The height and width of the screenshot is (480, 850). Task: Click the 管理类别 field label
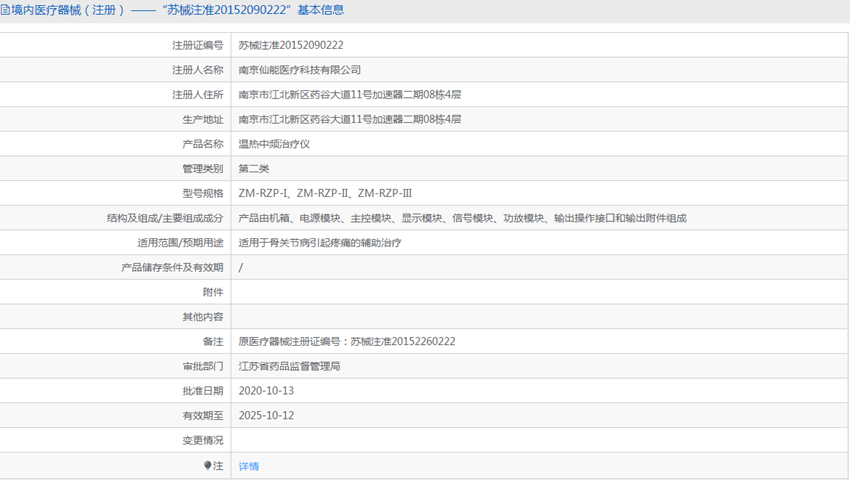(203, 169)
